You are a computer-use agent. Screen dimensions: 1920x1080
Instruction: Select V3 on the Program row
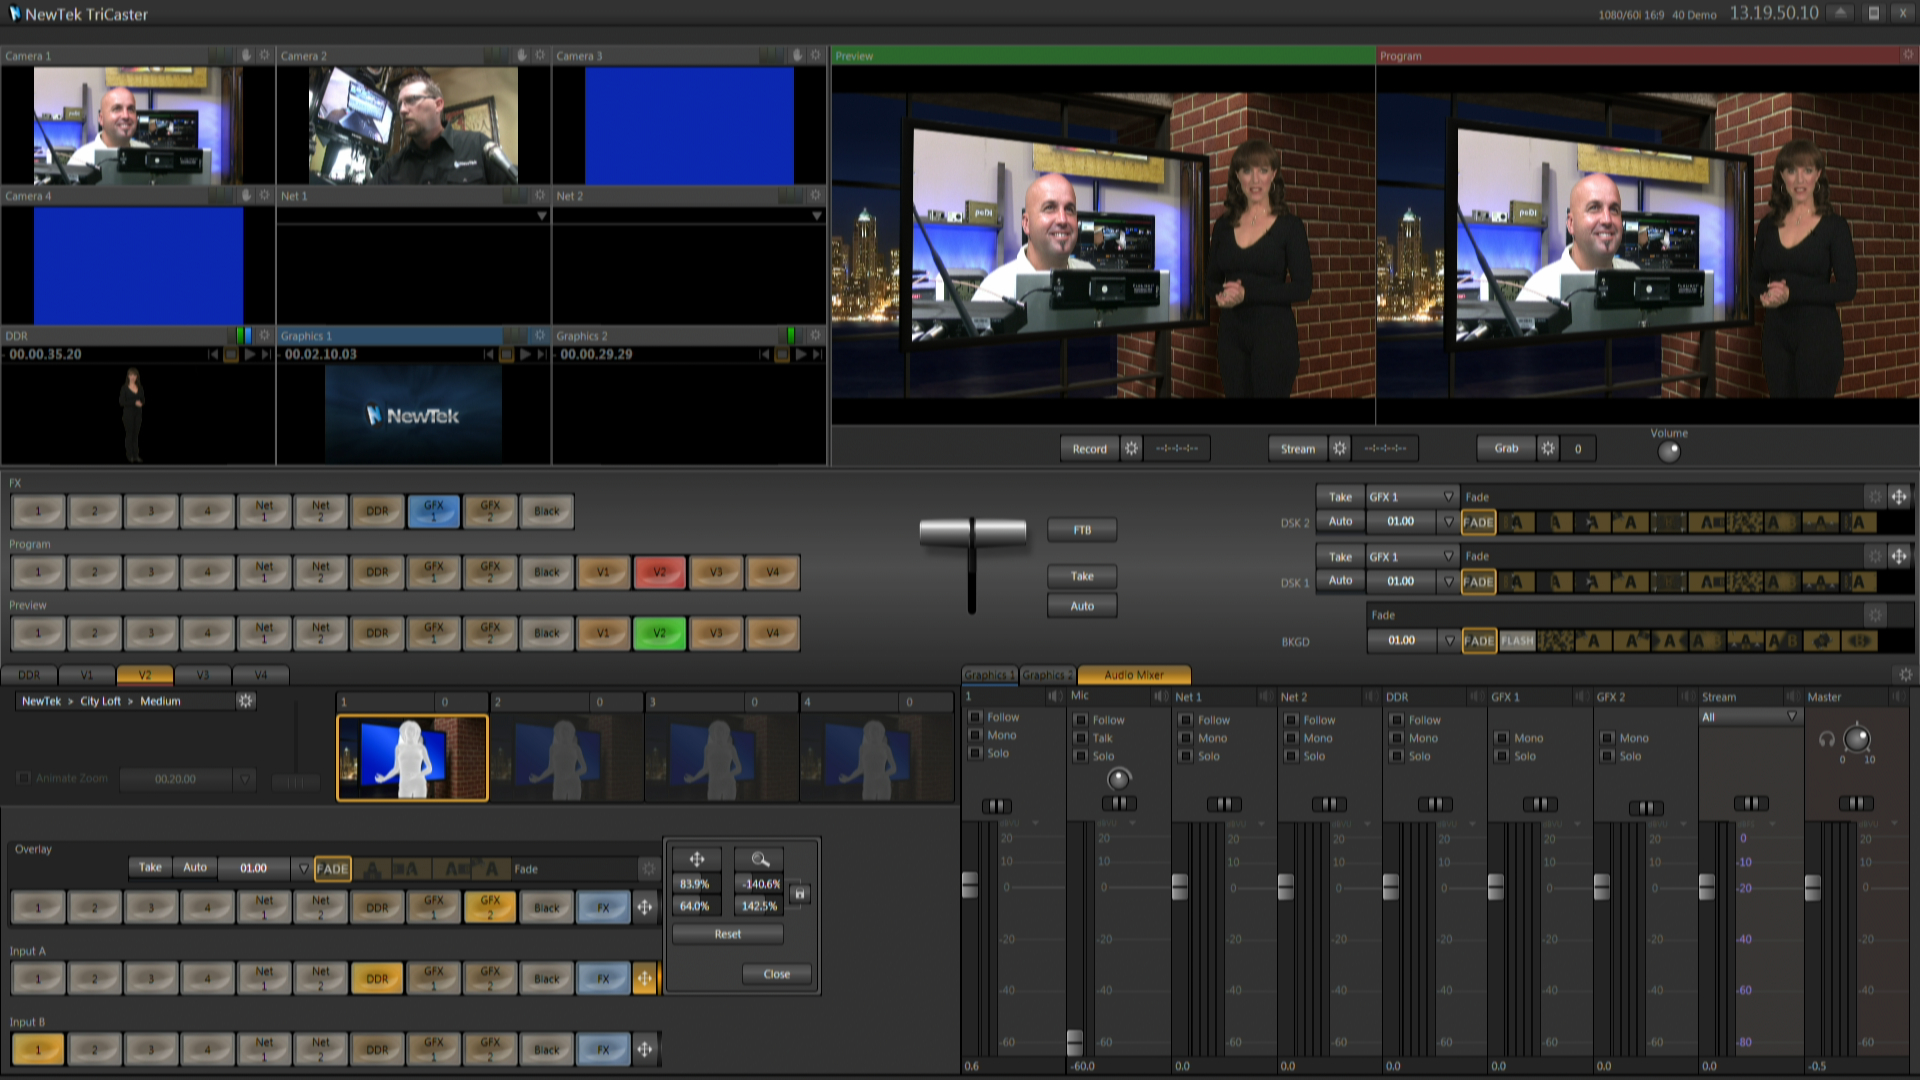click(x=716, y=572)
